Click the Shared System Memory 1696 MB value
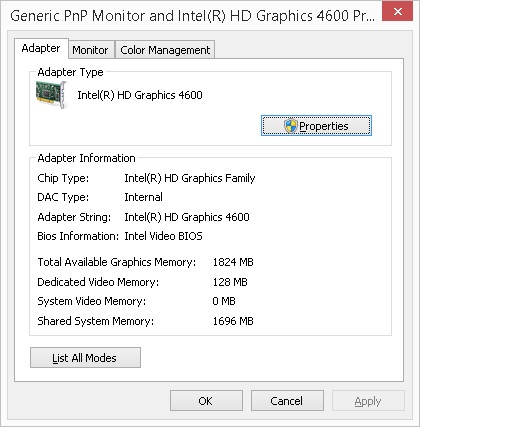Screen dimensions: 521x427 coord(233,321)
